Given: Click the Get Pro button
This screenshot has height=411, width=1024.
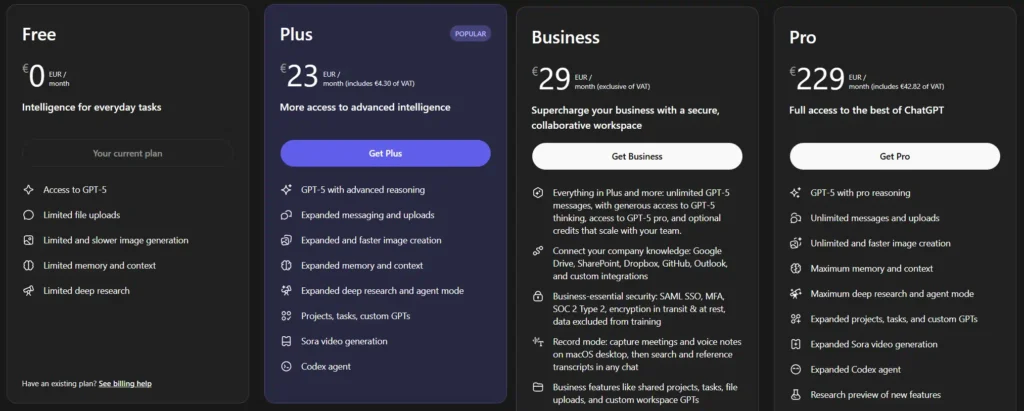Looking at the screenshot, I should pyautogui.click(x=894, y=156).
